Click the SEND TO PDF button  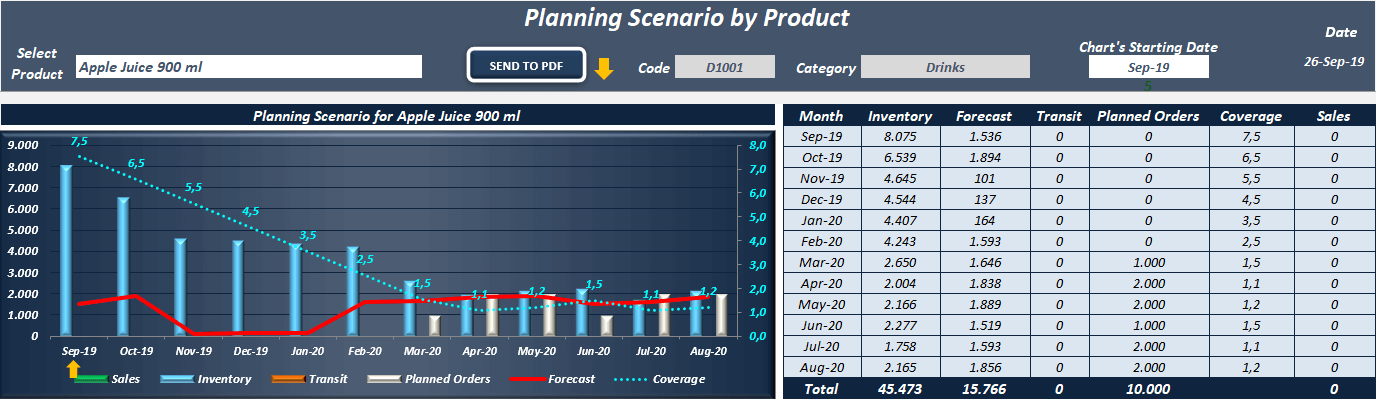click(526, 66)
